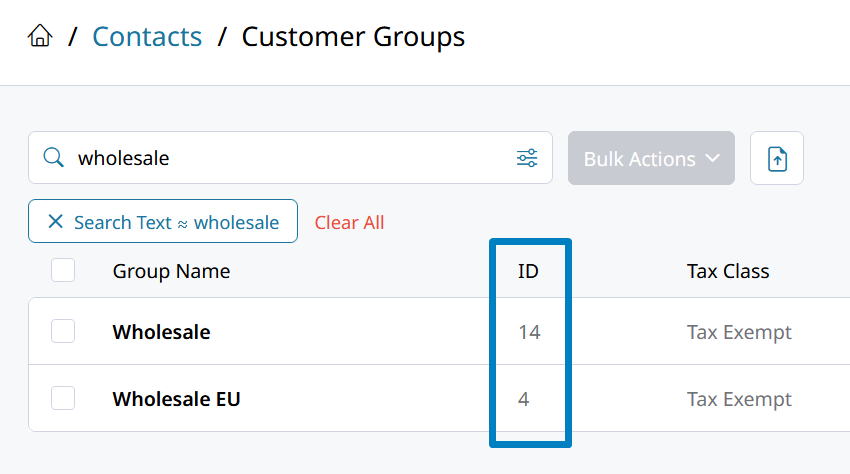This screenshot has width=850, height=474.
Task: Open the Wholesale group name
Action: click(x=162, y=332)
